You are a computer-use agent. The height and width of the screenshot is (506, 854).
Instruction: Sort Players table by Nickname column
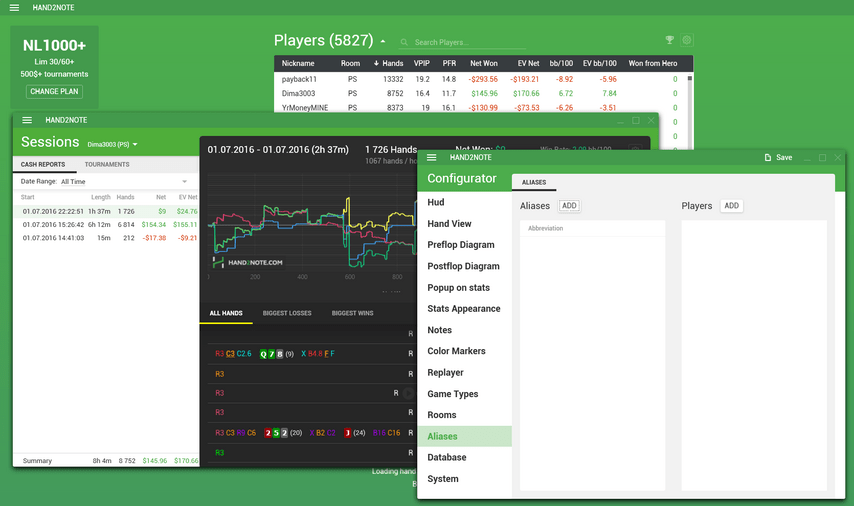[x=298, y=63]
